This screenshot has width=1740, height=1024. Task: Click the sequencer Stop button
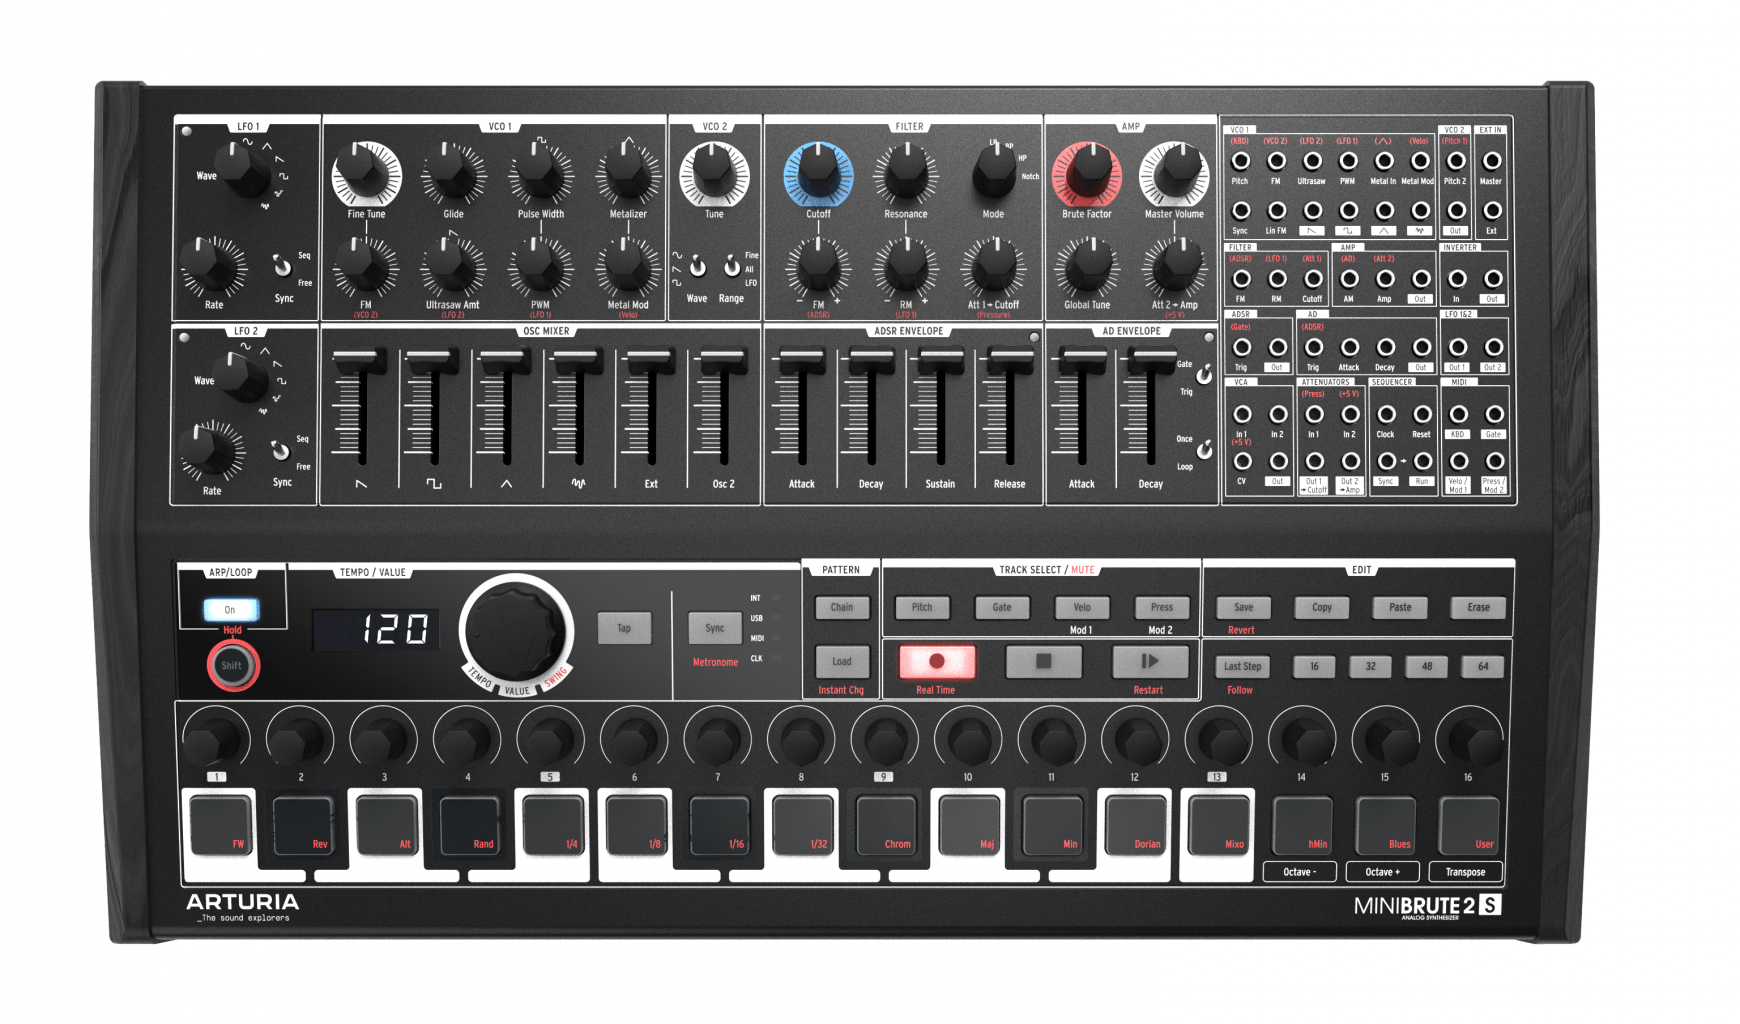coord(1043,661)
